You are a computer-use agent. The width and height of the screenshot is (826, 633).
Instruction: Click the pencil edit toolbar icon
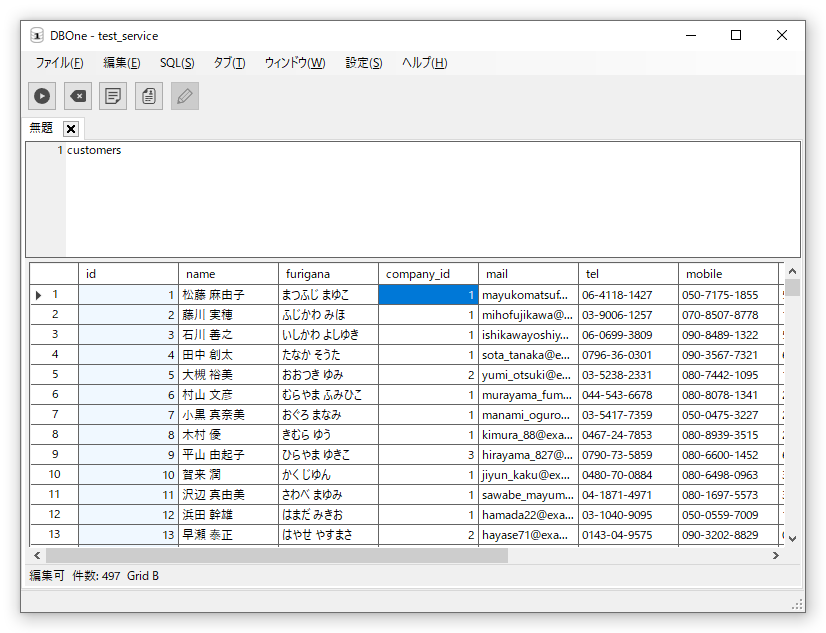tap(185, 96)
